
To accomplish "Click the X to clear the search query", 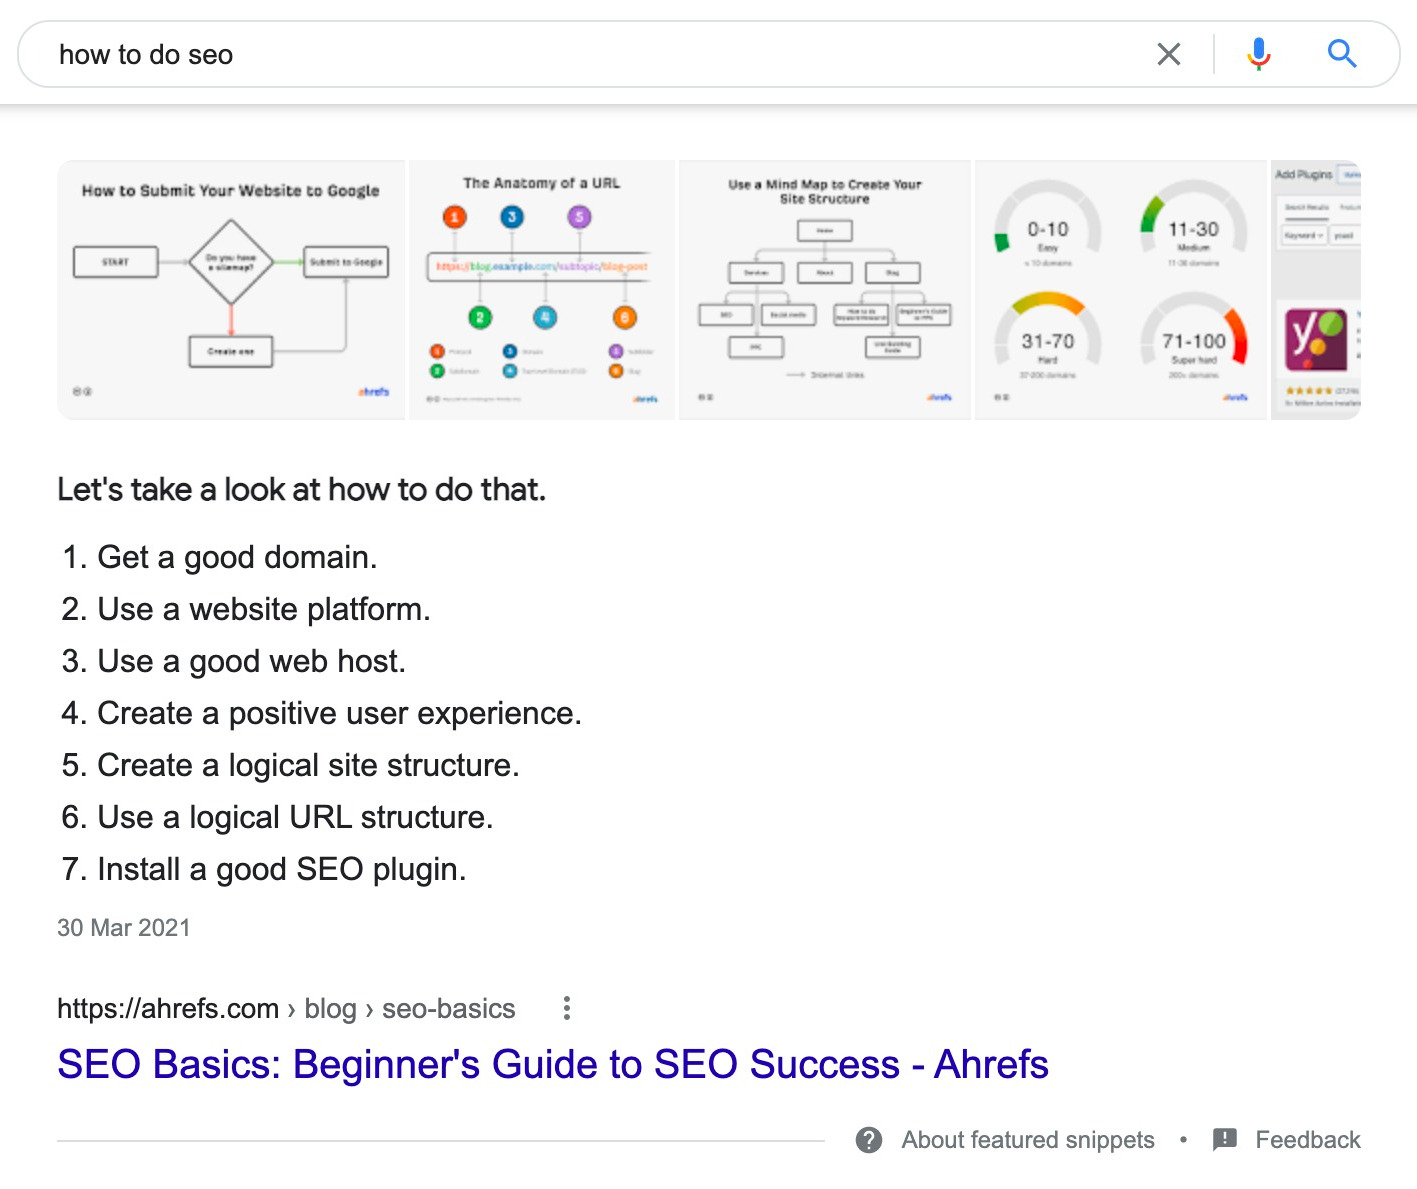I will [1168, 54].
